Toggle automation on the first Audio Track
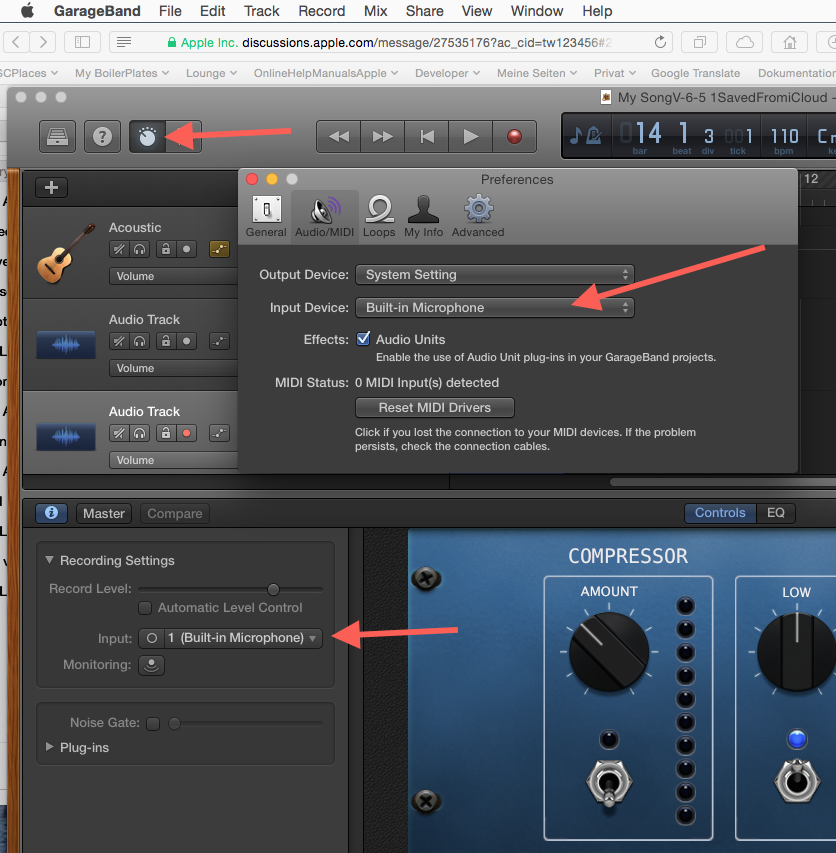Screen dimensions: 836x853 pyautogui.click(x=220, y=341)
